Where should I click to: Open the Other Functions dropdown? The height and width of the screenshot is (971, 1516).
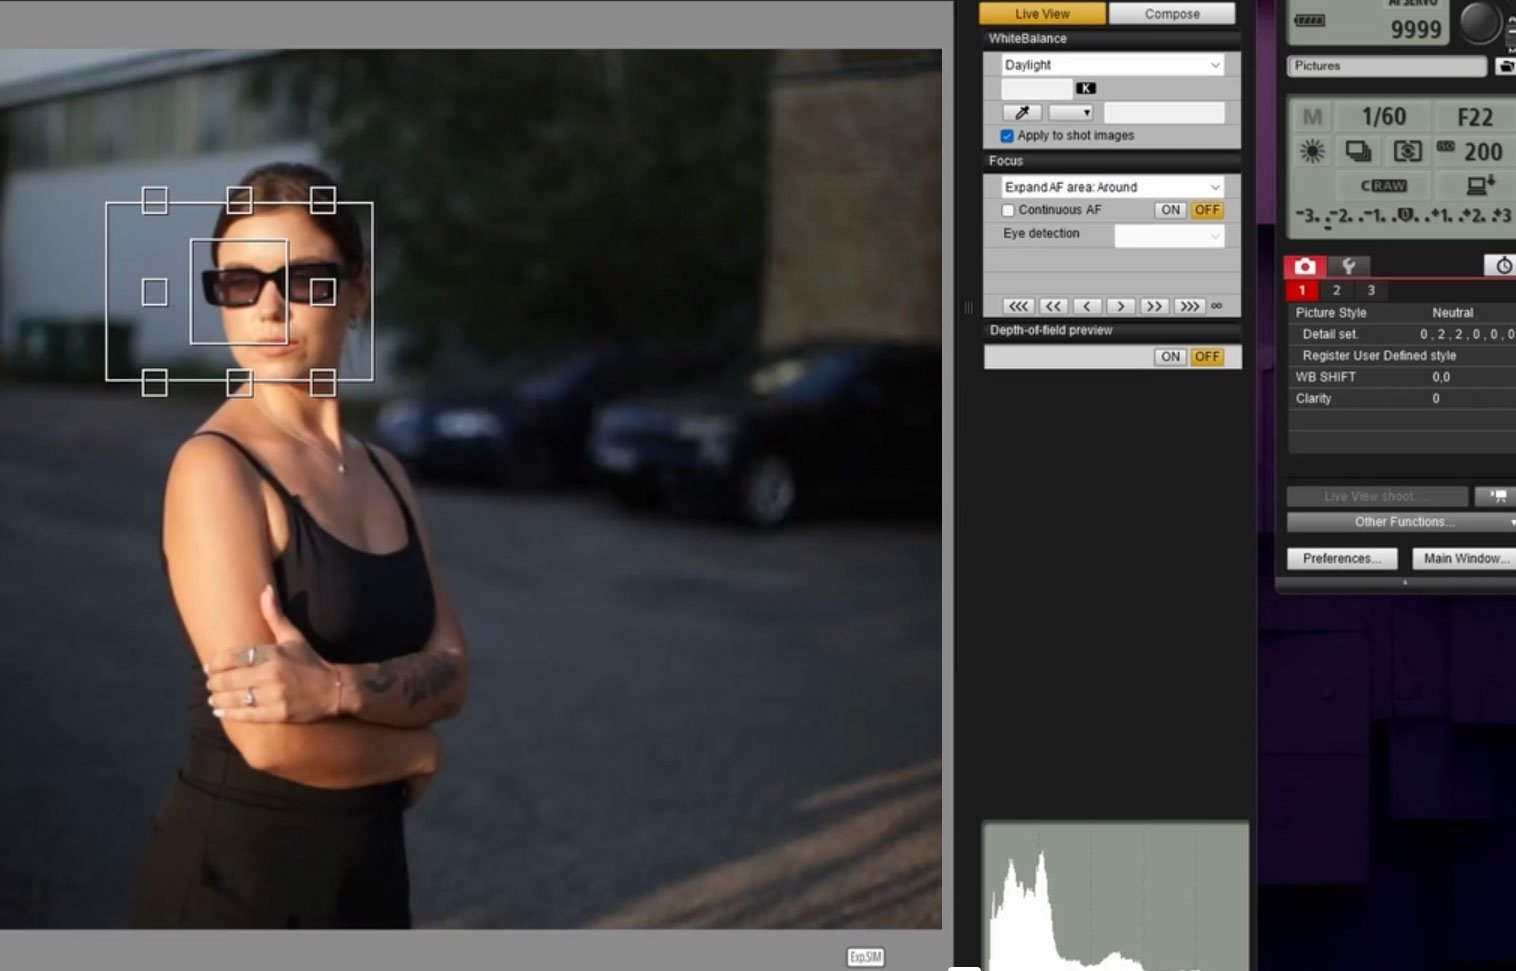click(1400, 522)
